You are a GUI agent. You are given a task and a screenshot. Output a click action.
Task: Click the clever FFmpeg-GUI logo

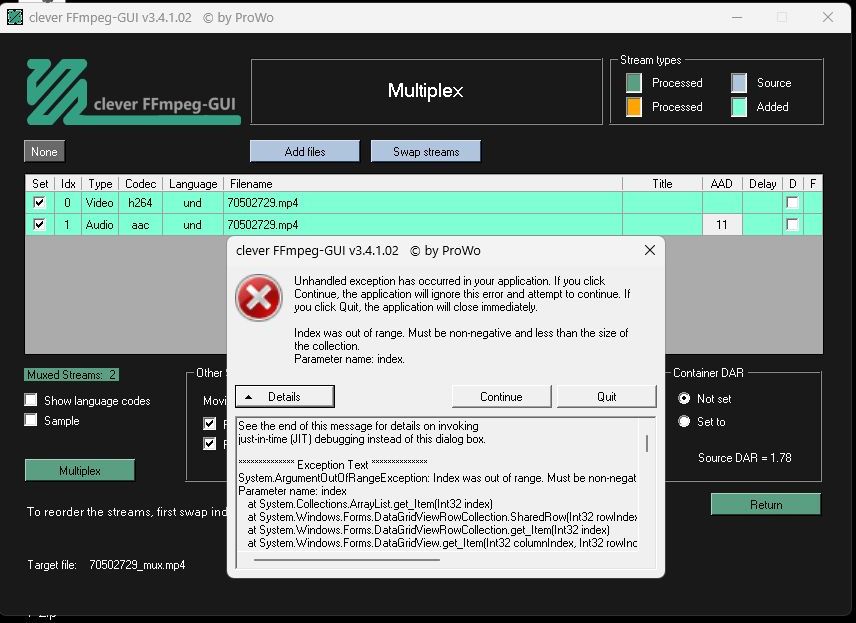point(133,92)
